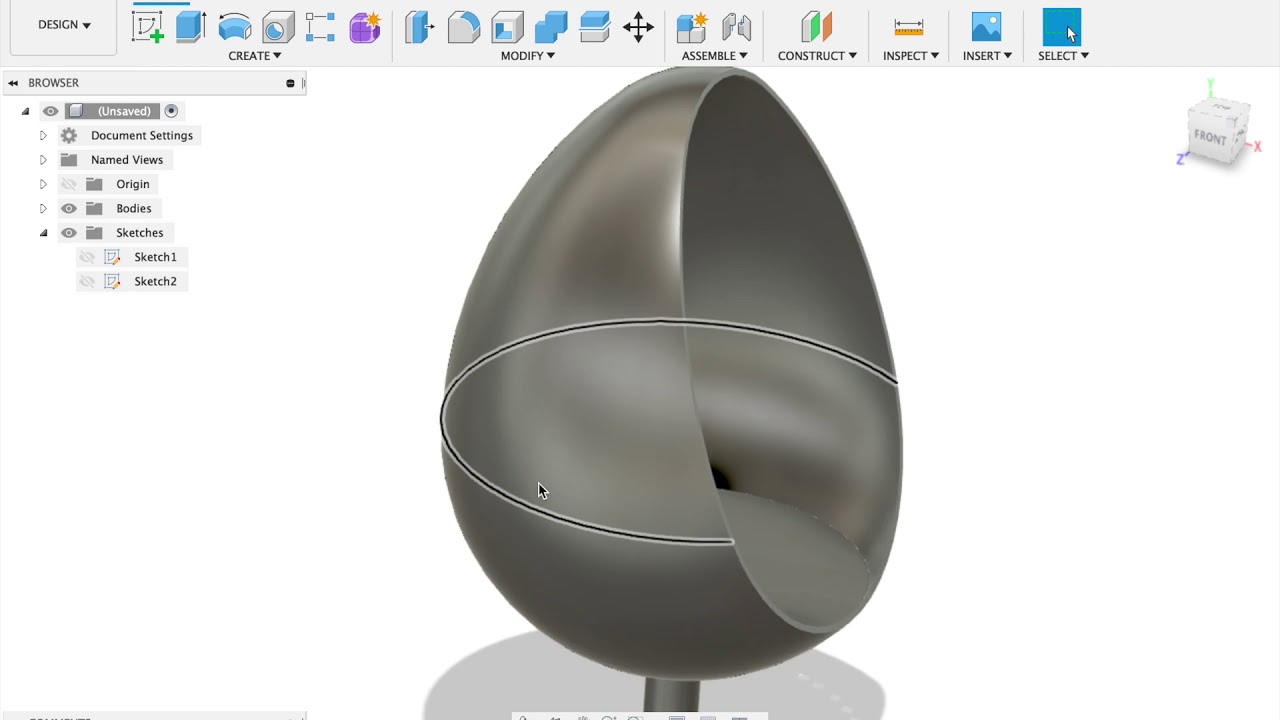Activate the Select cursor tool

point(1062,27)
